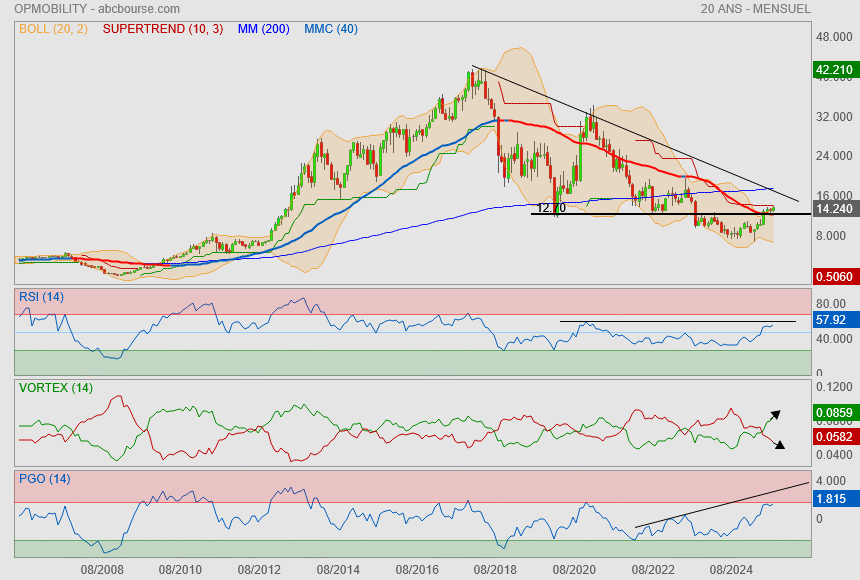
Task: Click the blue 57.92 RSI value tag
Action: tap(833, 320)
